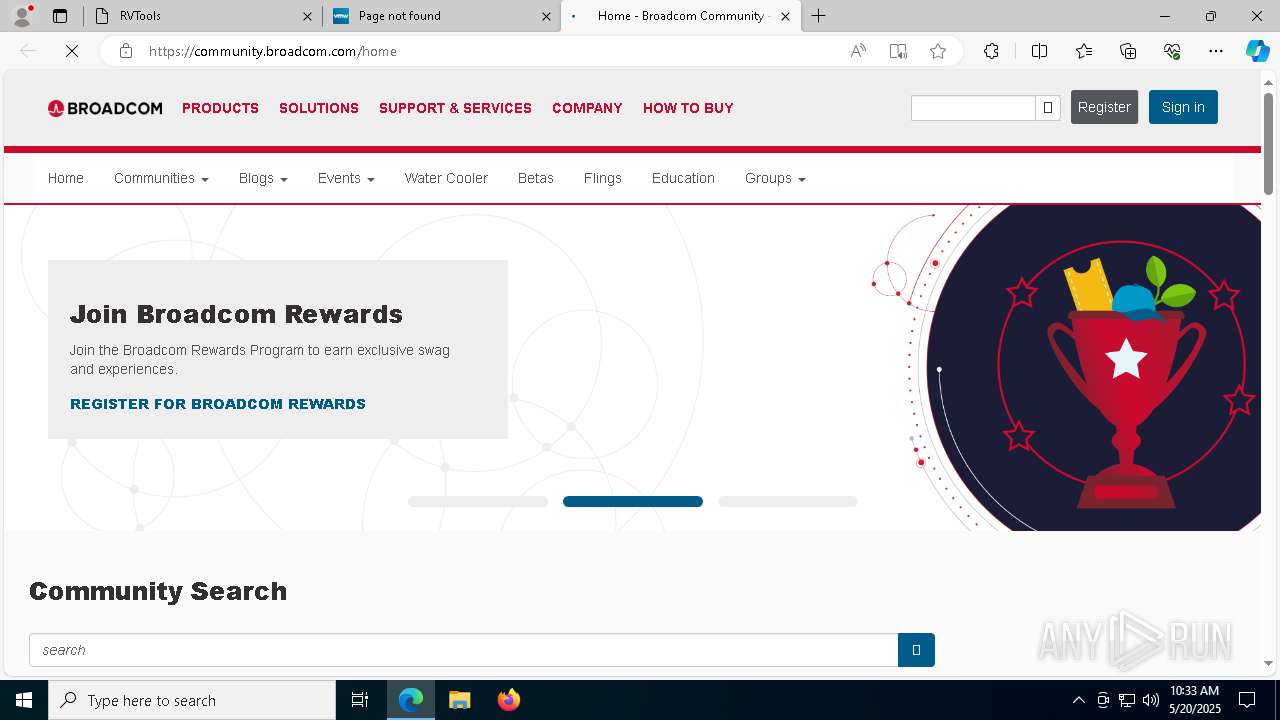Viewport: 1280px width, 720px height.
Task: Click the Community Search magnifier button
Action: [x=916, y=650]
